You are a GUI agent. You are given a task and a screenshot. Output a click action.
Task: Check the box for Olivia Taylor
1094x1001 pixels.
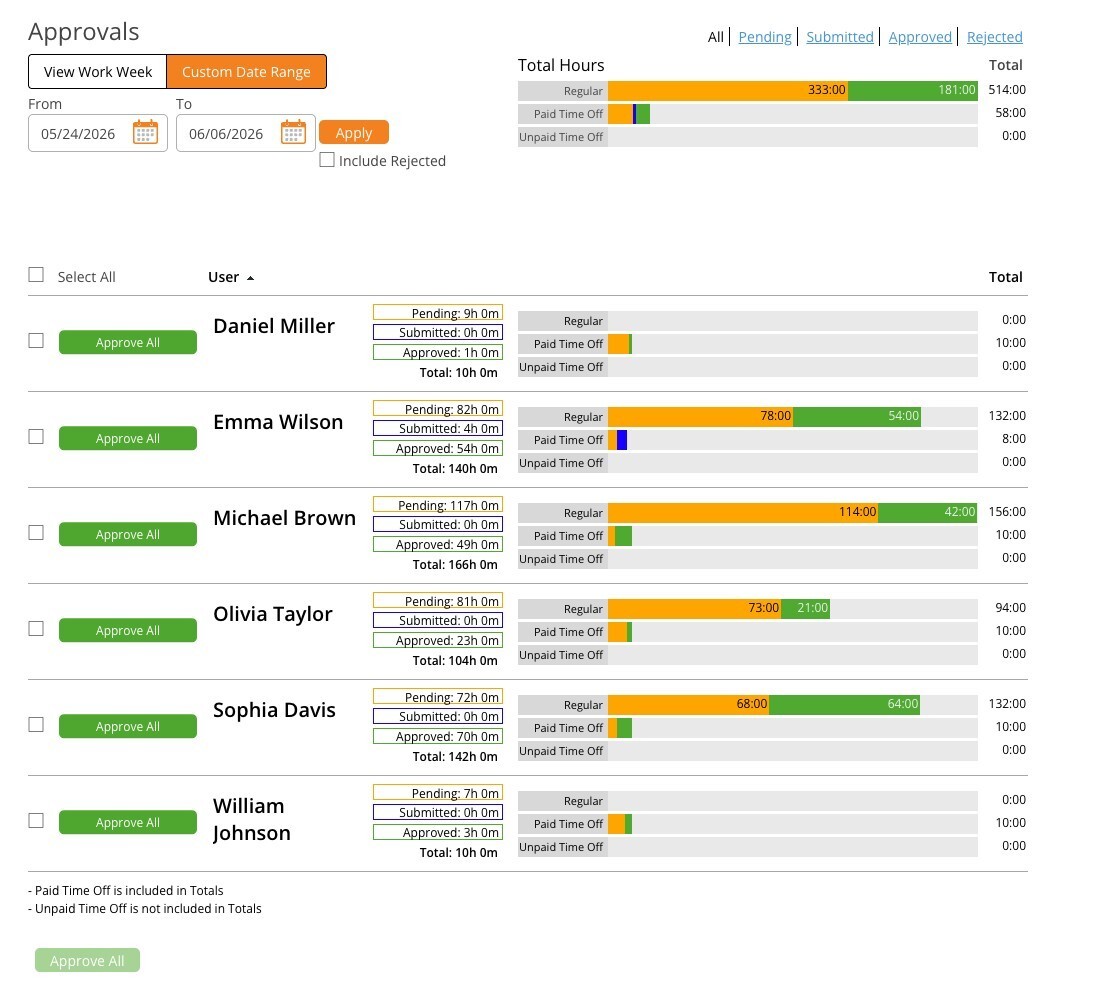pyautogui.click(x=36, y=629)
